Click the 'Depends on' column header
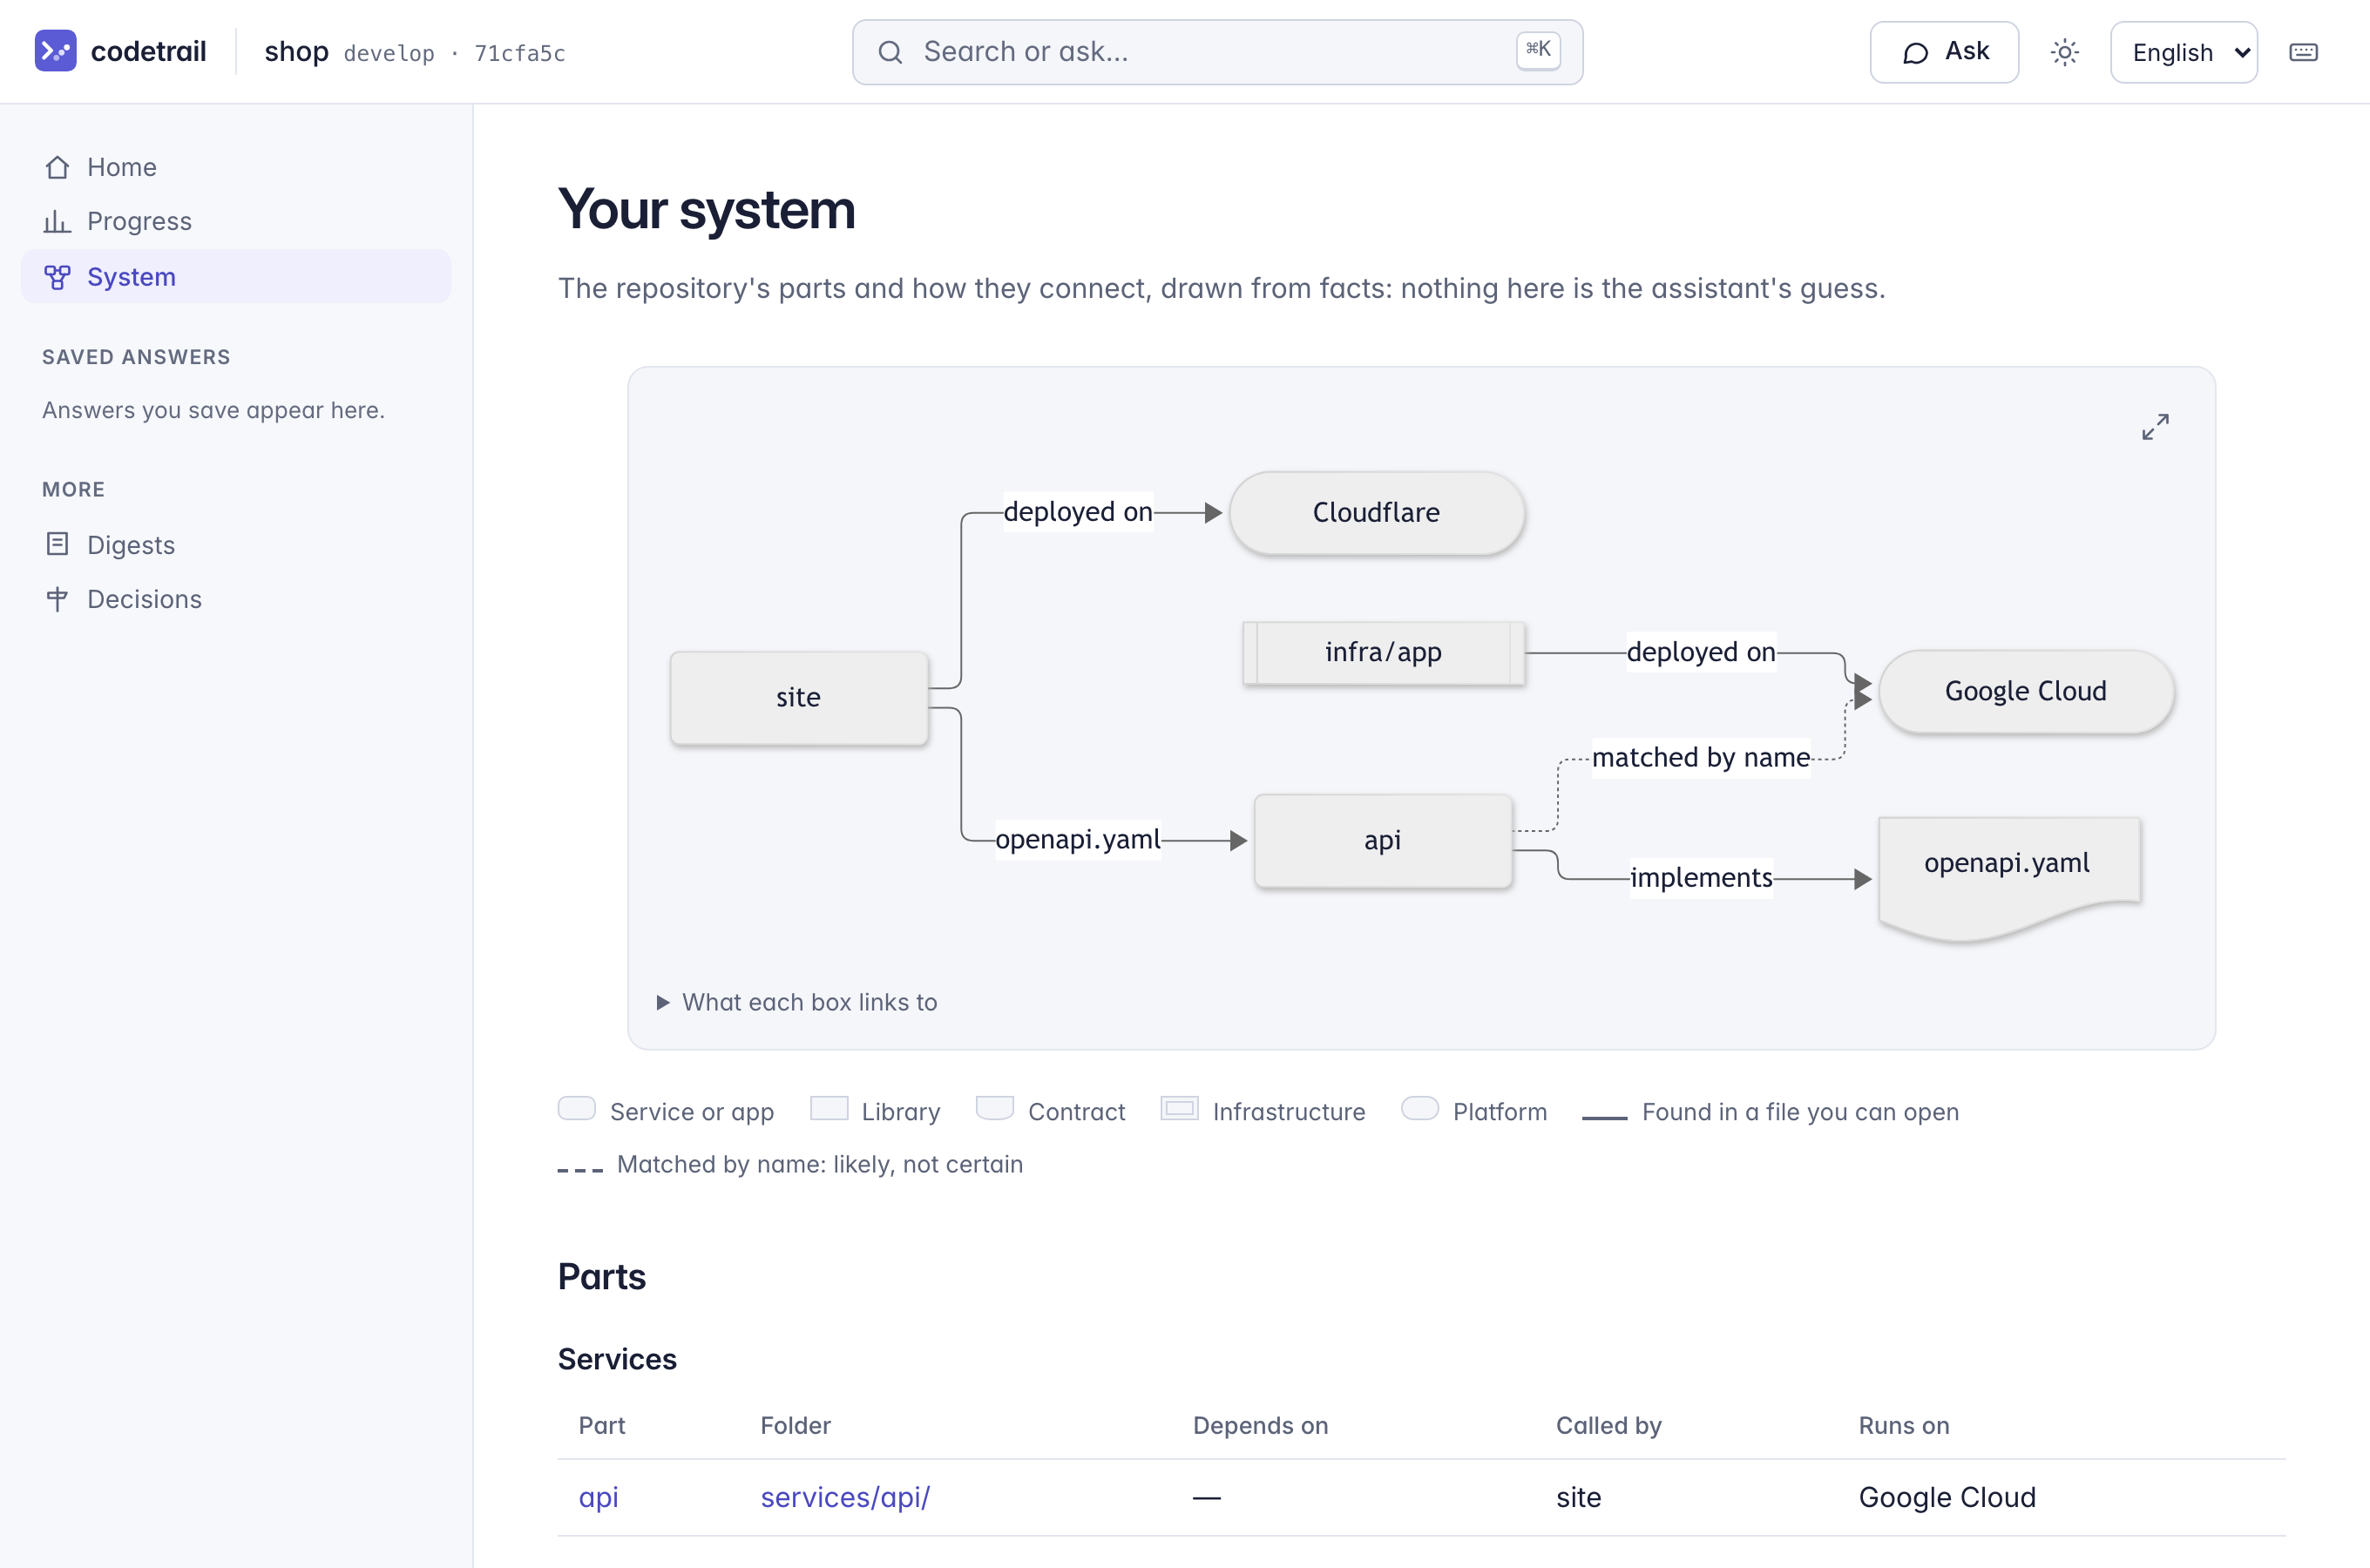 pyautogui.click(x=1260, y=1425)
